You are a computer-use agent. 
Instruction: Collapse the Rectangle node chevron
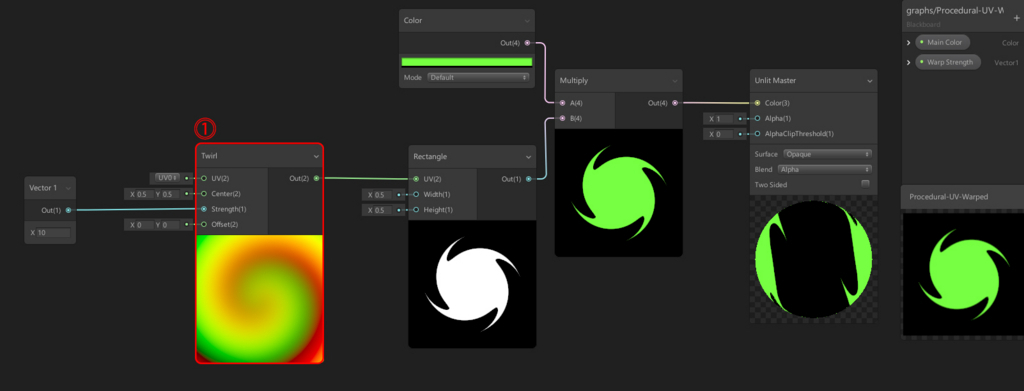tap(528, 157)
